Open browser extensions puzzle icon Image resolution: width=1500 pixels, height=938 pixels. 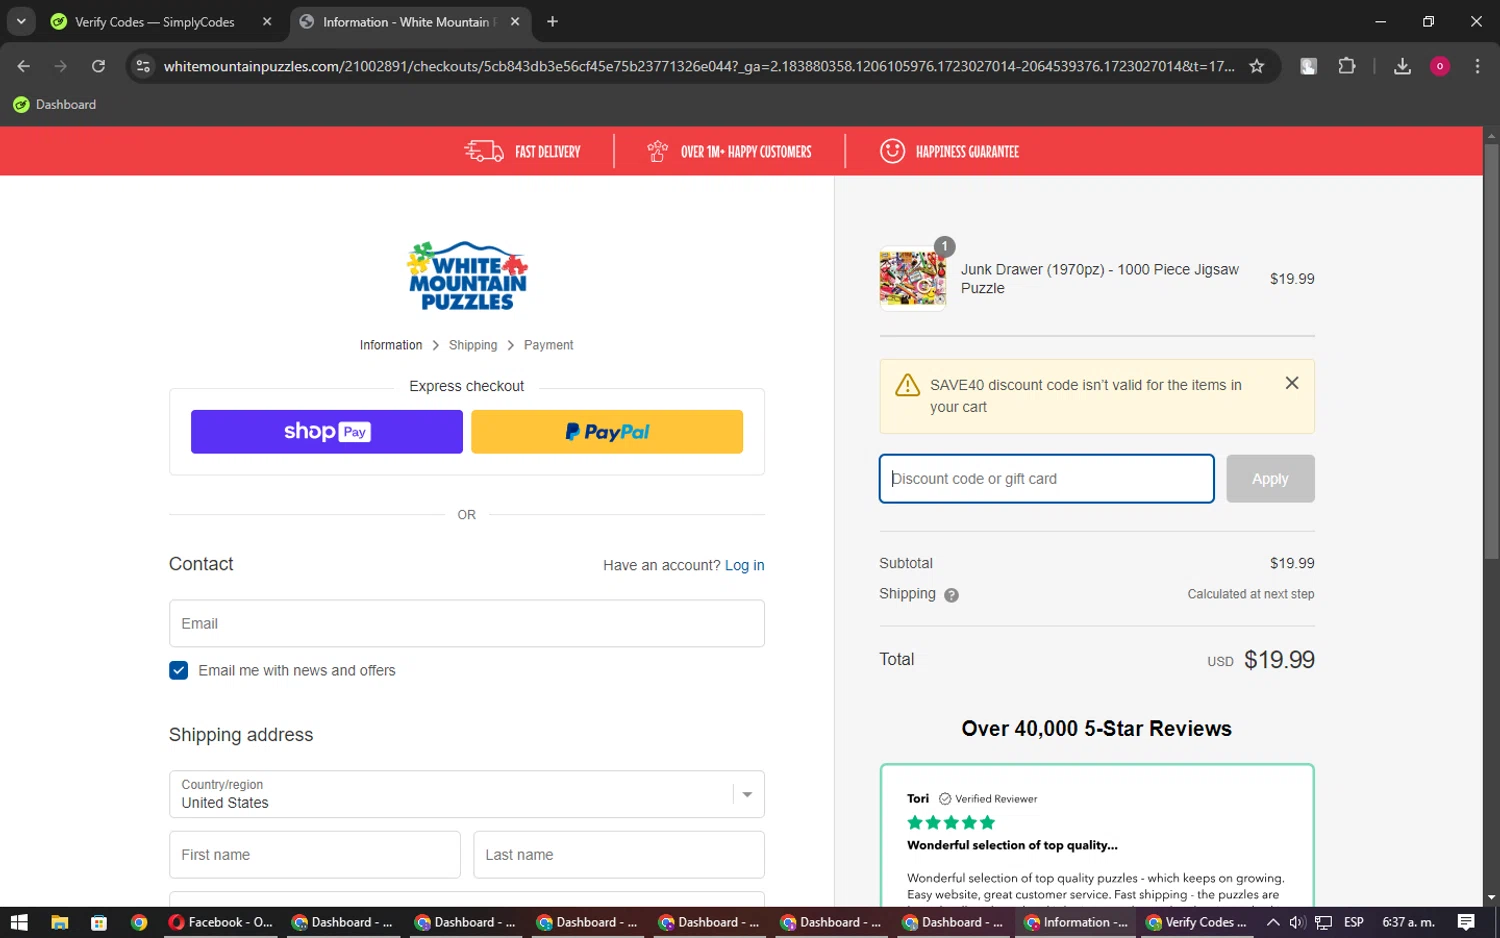tap(1347, 66)
